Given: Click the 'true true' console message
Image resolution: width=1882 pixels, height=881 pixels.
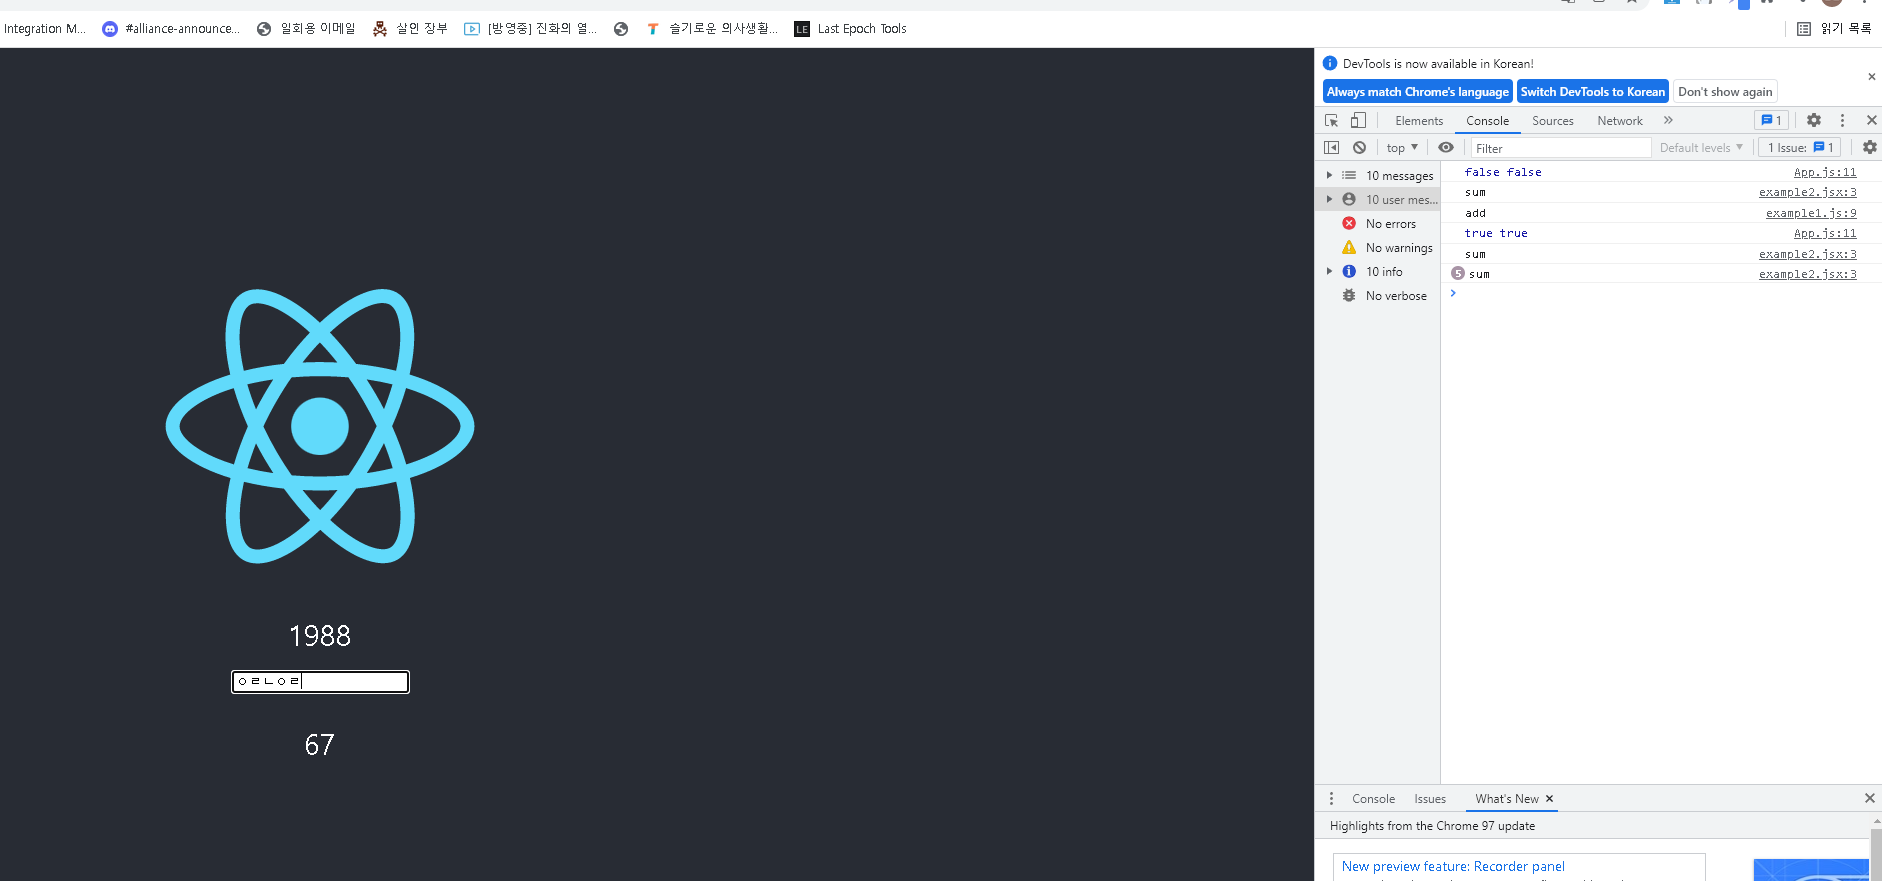Looking at the screenshot, I should point(1496,233).
